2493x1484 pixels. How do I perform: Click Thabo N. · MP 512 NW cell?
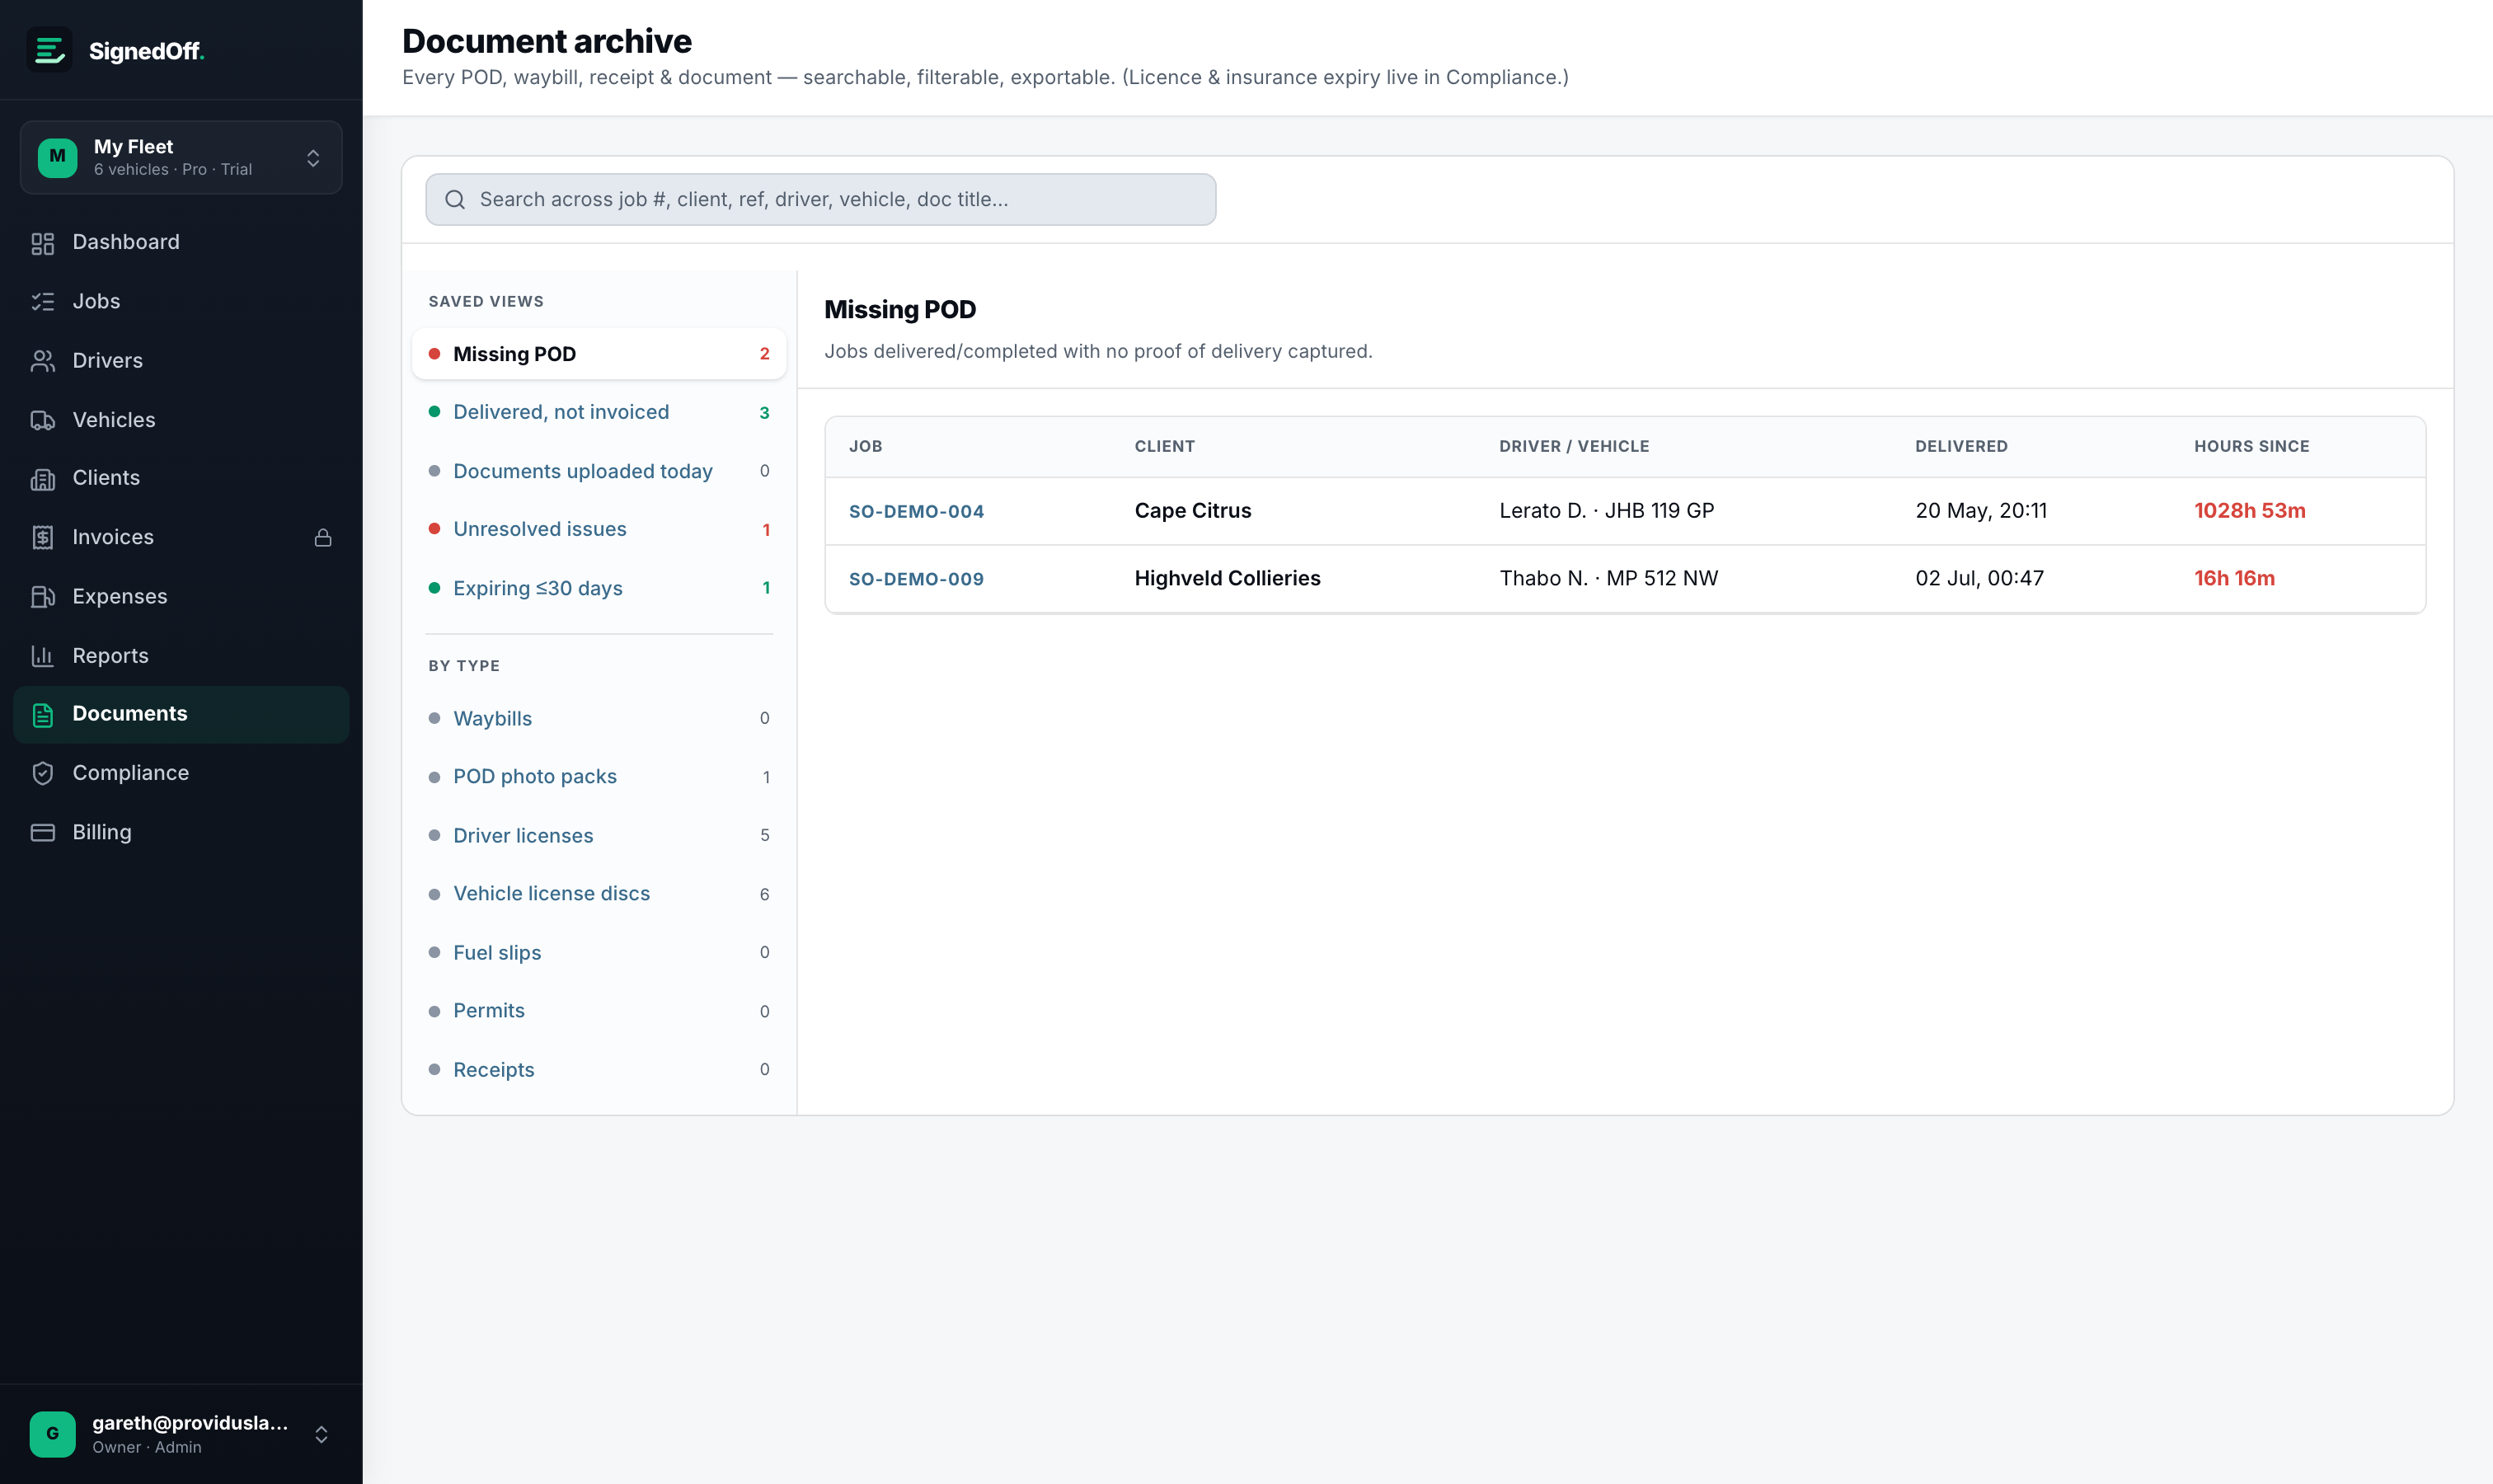[1608, 579]
